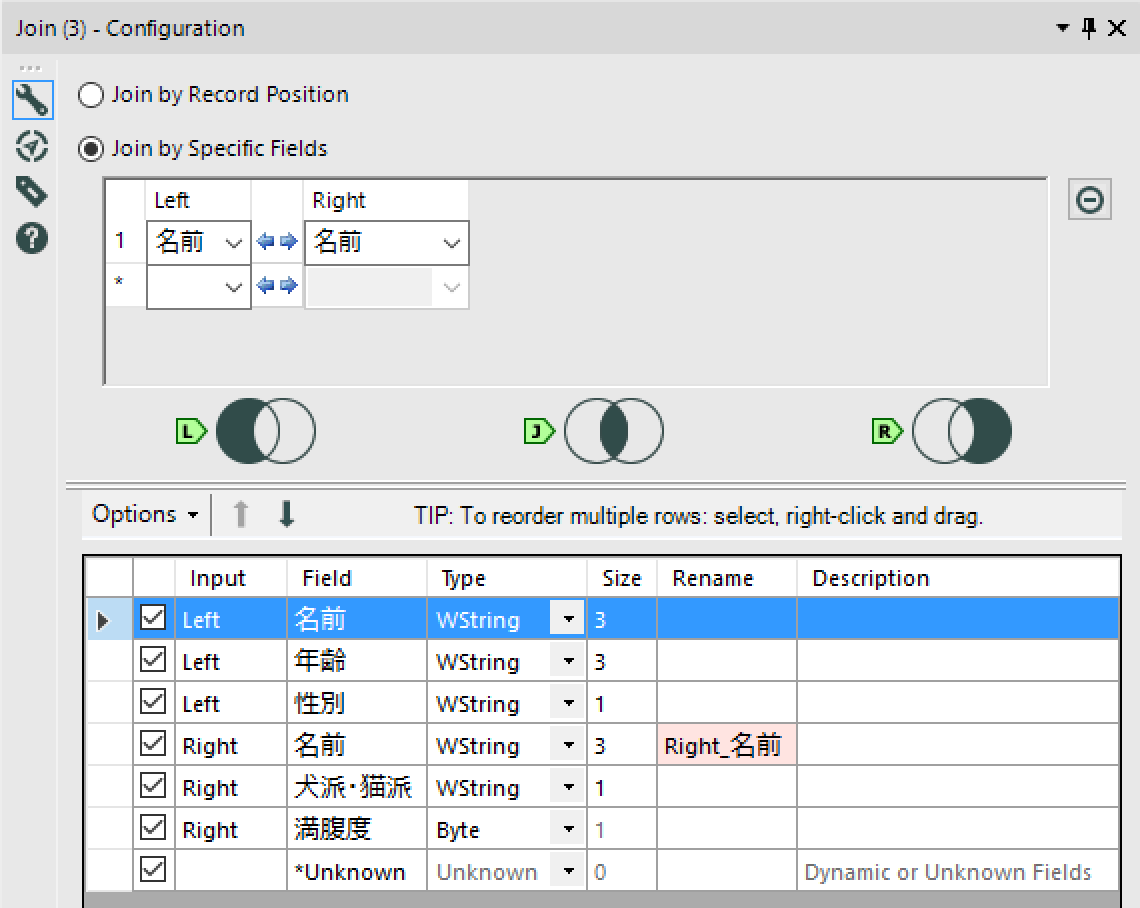Screen dimensions: 1140x908
Task: Click the J join-output Venn diagram
Action: pyautogui.click(x=613, y=430)
